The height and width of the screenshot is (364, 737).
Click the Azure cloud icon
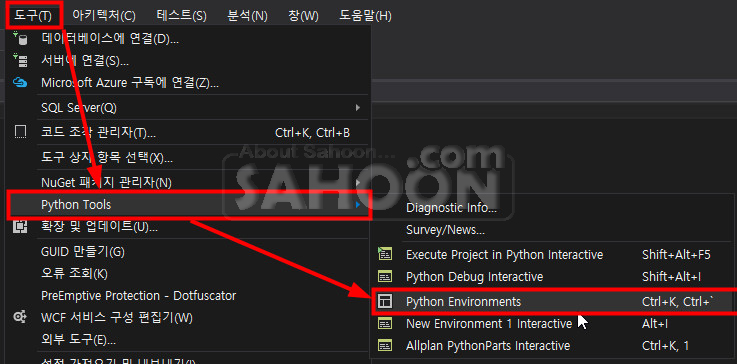click(x=20, y=83)
